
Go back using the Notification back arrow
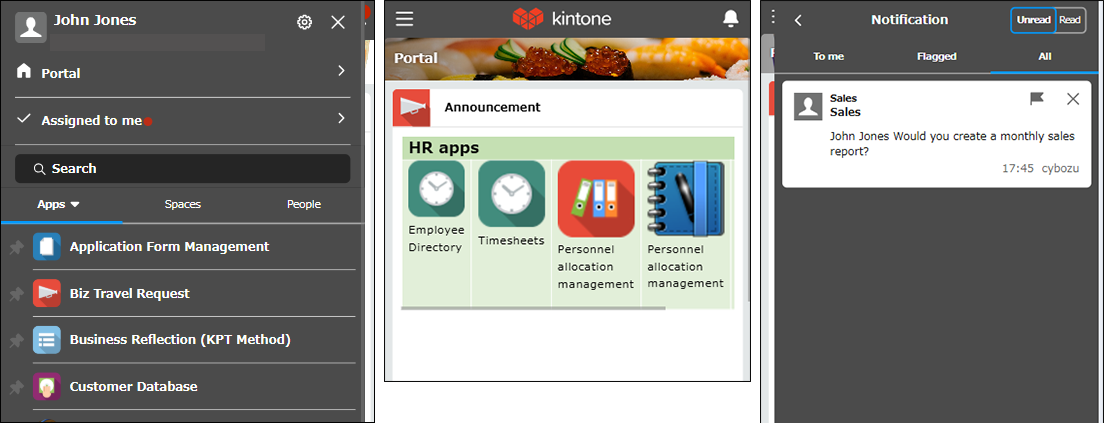coord(798,20)
